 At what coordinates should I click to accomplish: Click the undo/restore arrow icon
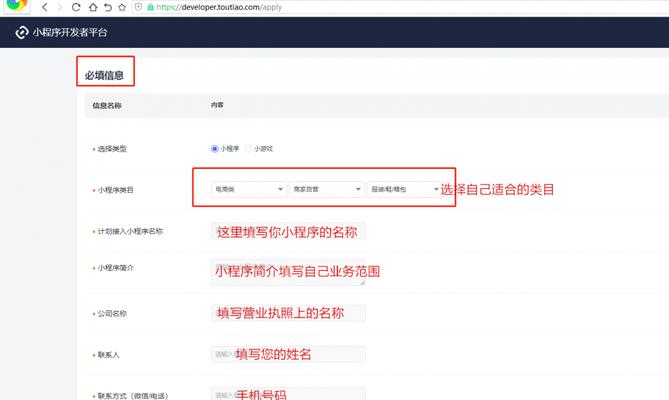[x=108, y=7]
